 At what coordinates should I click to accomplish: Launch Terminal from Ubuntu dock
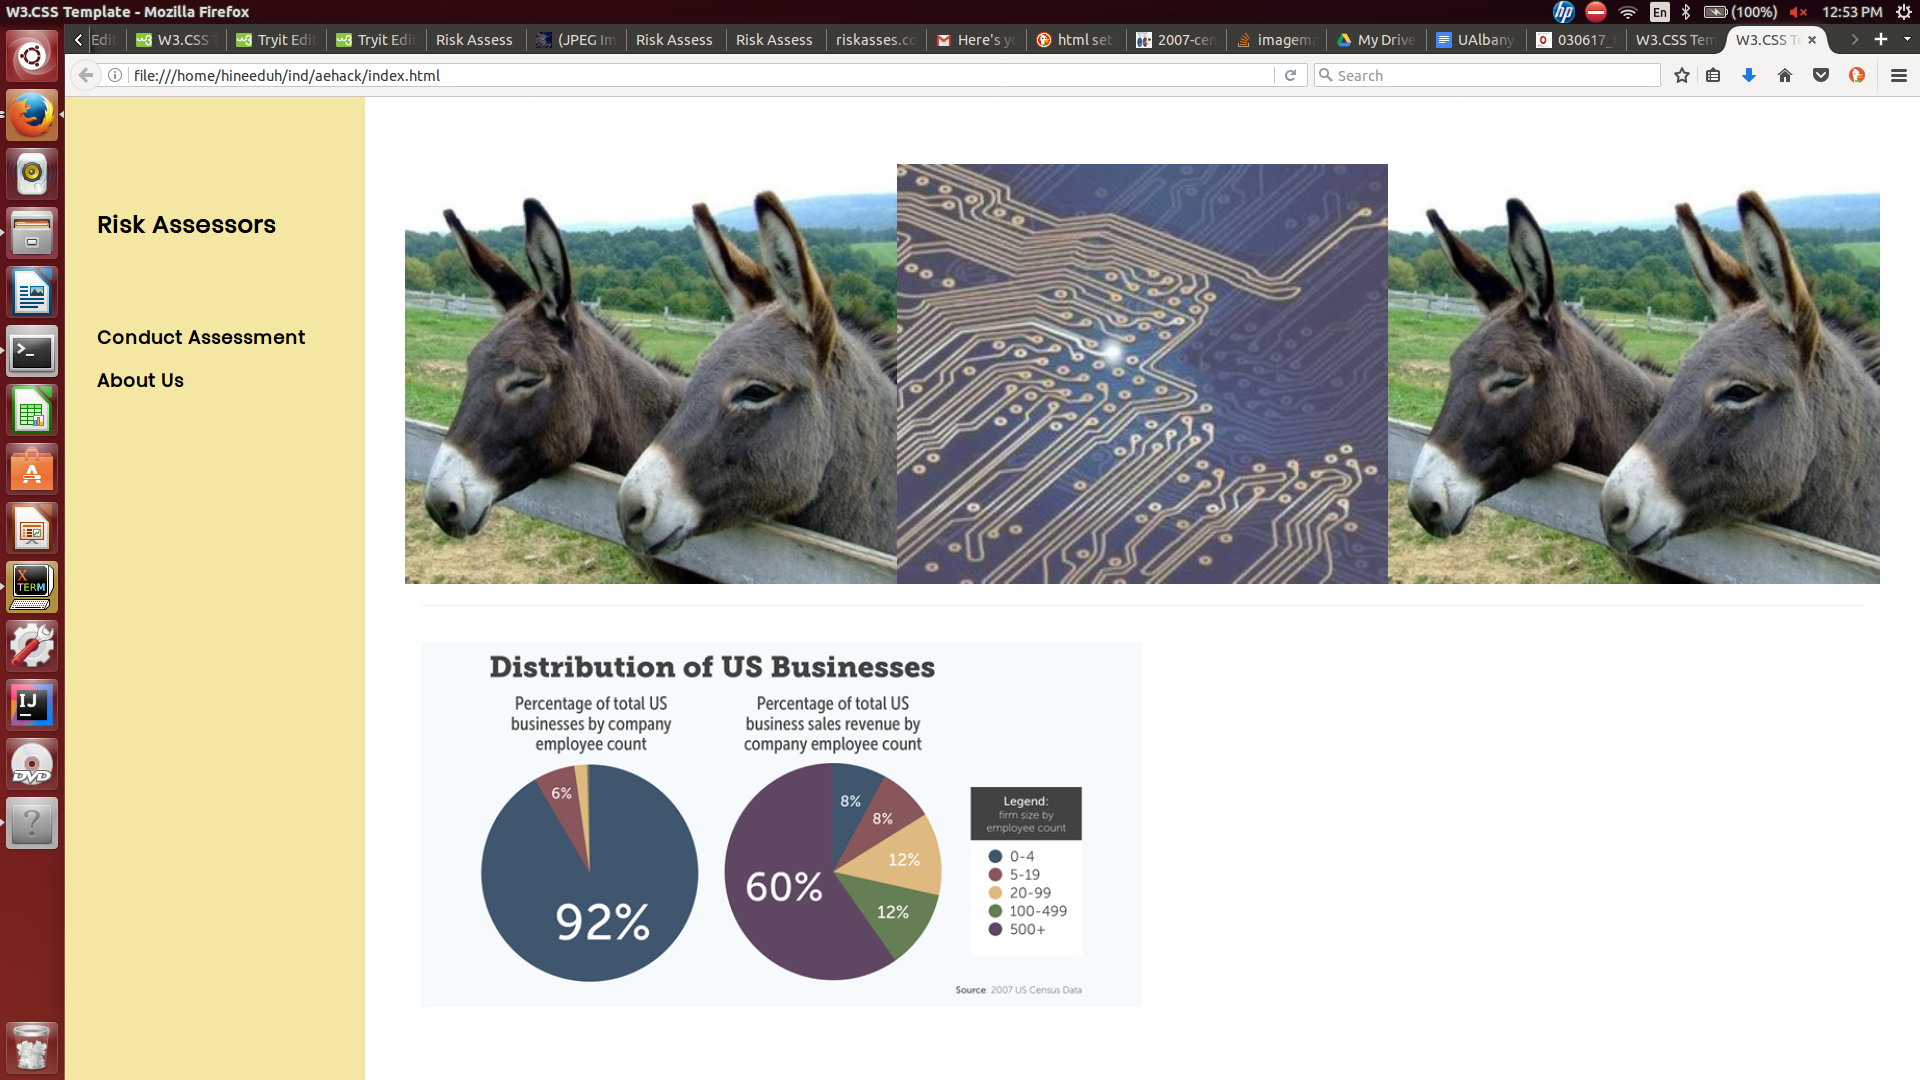coord(32,352)
